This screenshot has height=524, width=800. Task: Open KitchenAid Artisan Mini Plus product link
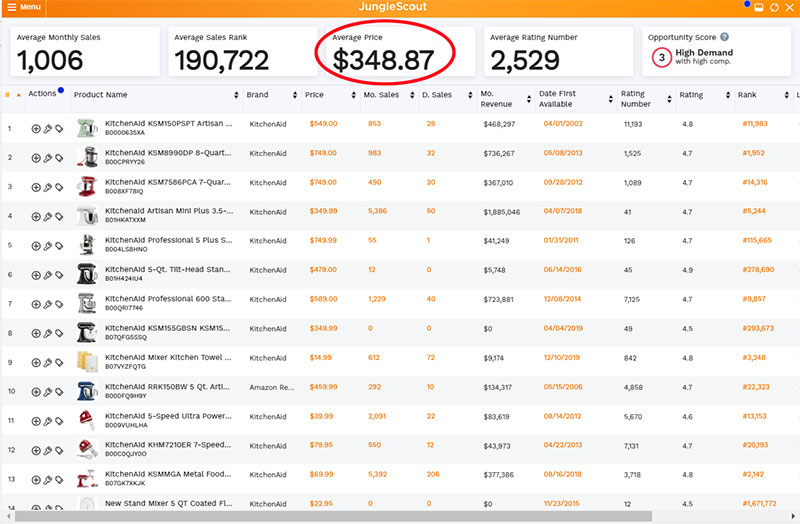click(x=168, y=211)
